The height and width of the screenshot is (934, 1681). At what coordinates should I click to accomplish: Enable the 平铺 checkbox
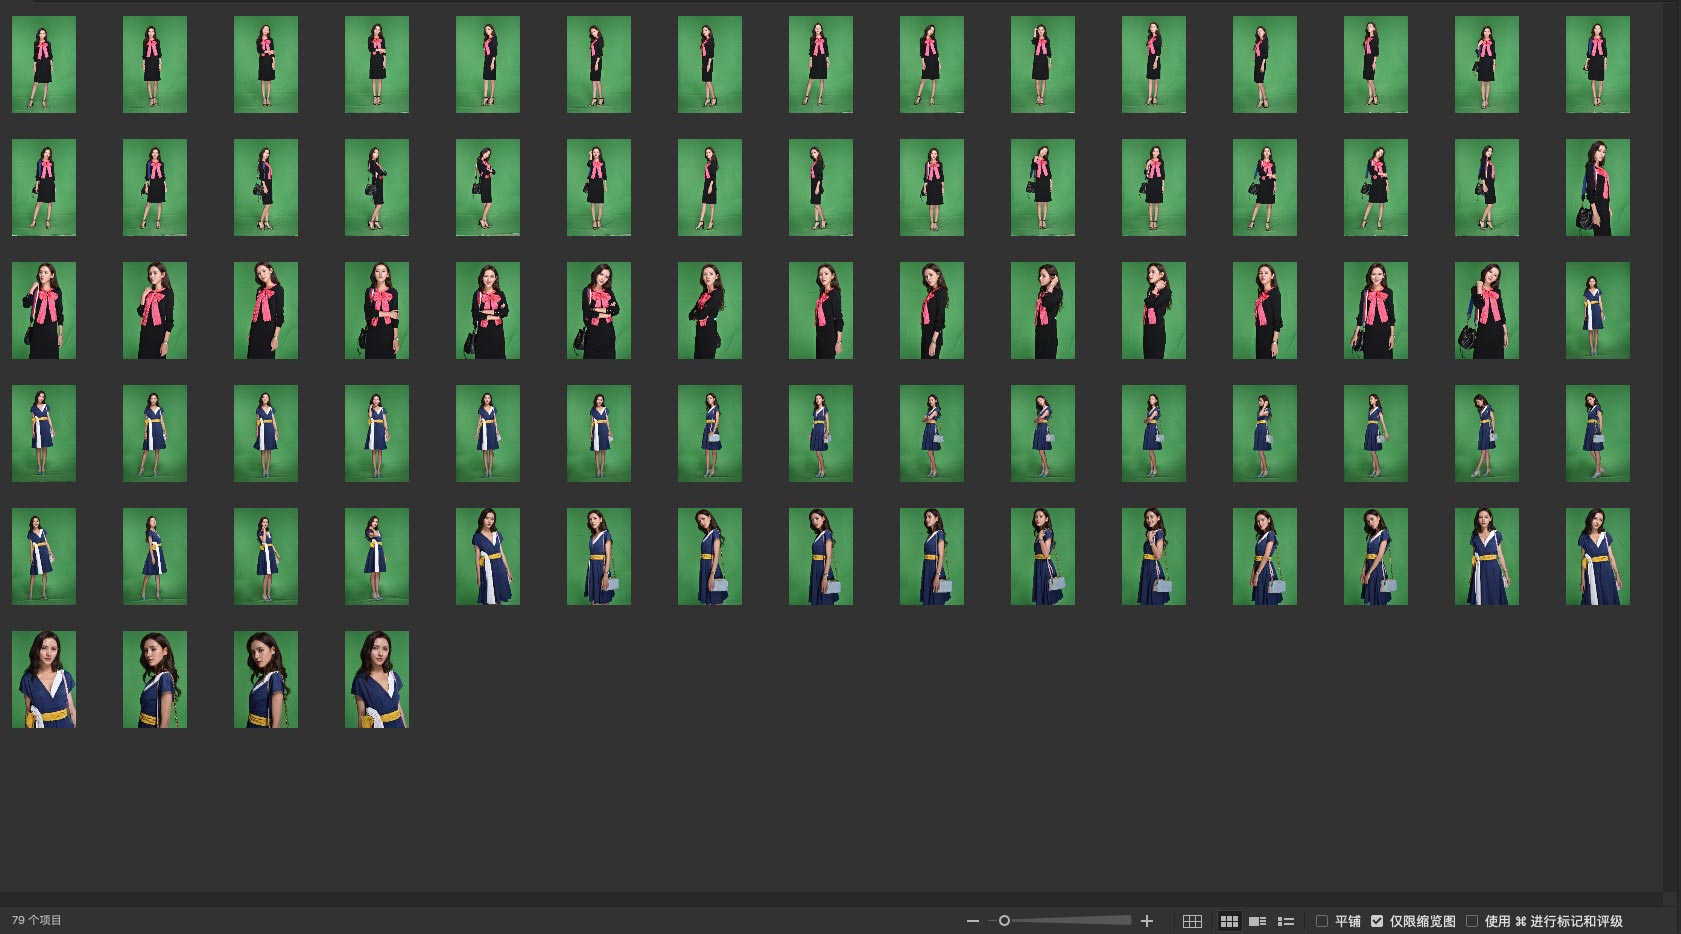(x=1322, y=921)
